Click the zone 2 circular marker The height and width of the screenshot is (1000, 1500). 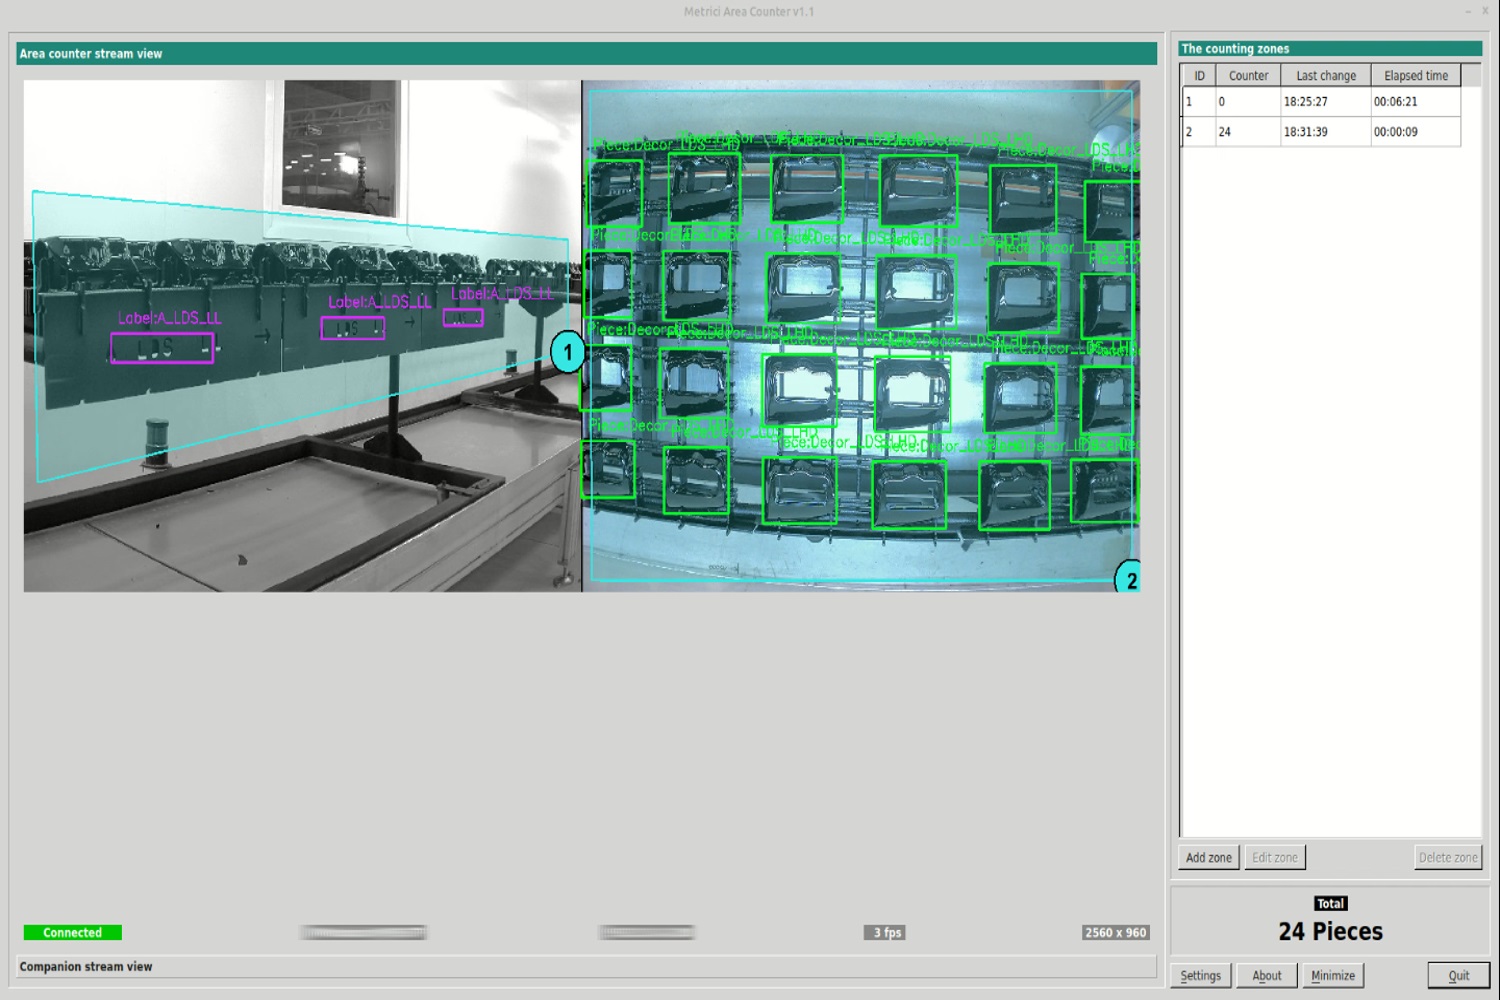(1129, 579)
